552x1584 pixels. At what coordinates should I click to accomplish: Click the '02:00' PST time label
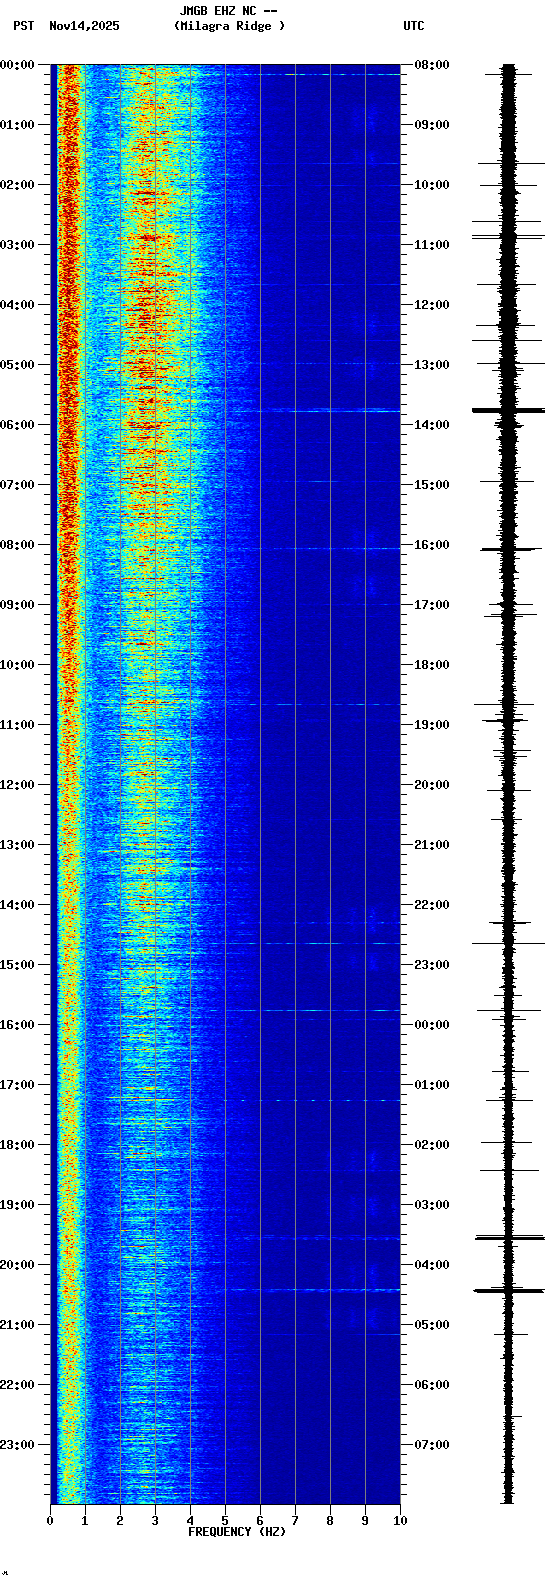pyautogui.click(x=17, y=185)
